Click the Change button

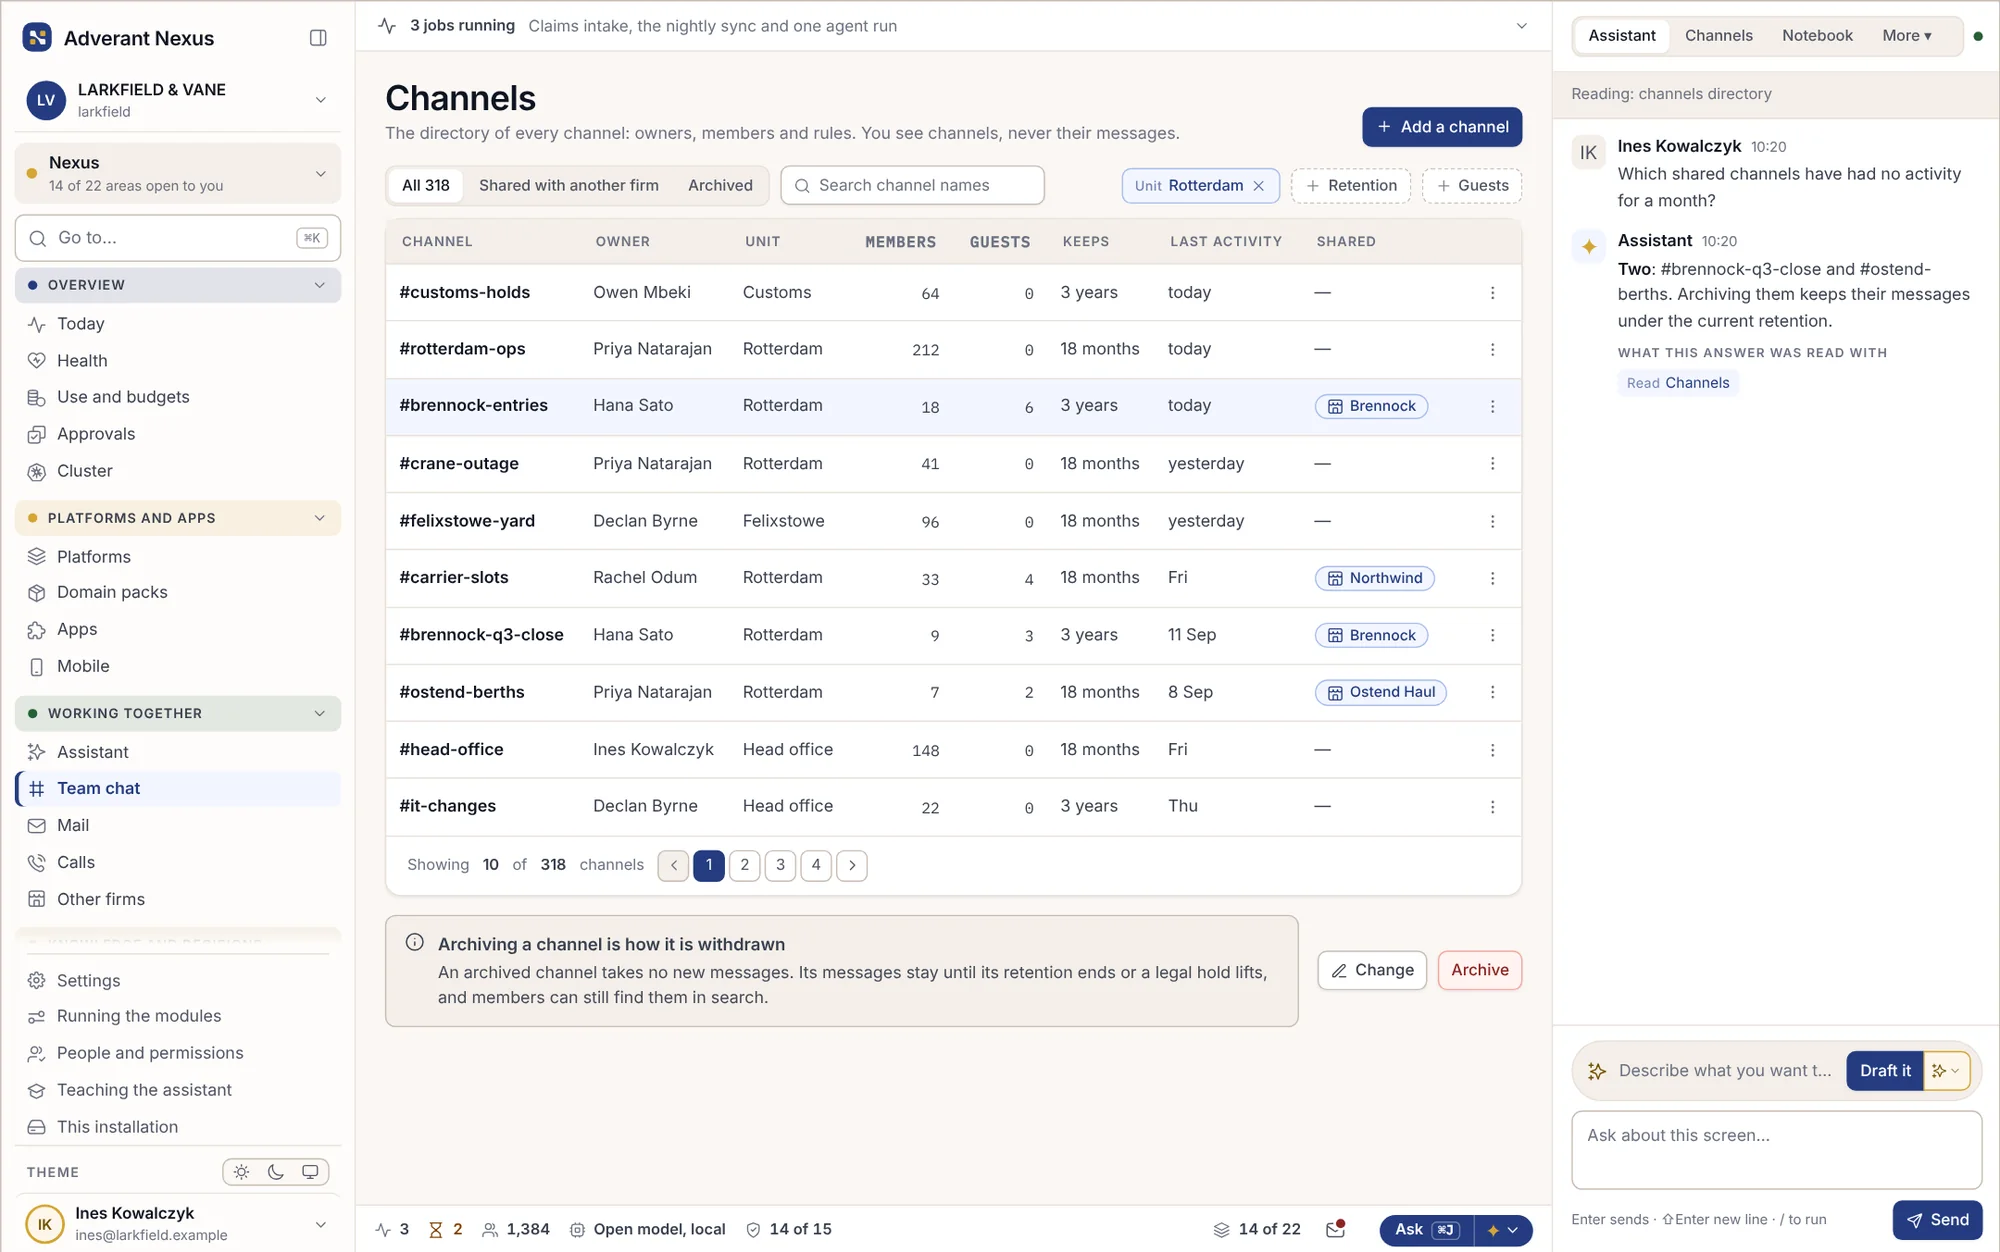[x=1372, y=970]
